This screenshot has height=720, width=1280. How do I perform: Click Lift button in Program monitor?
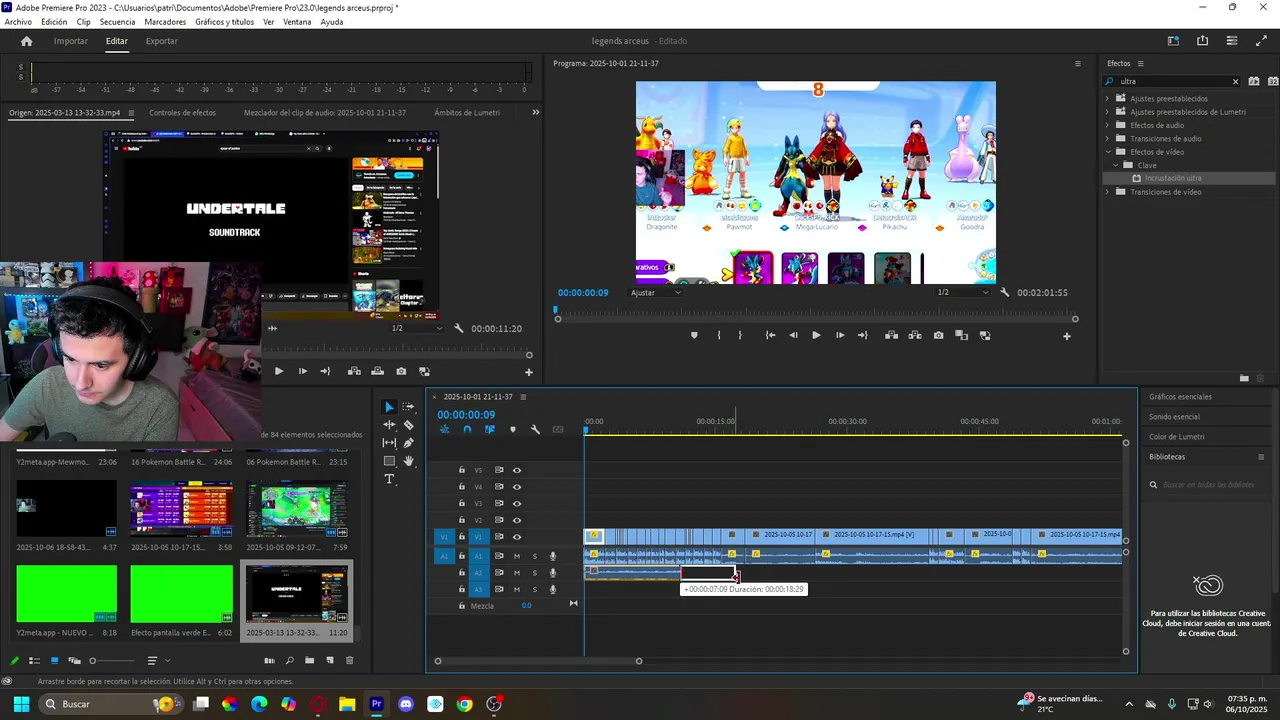891,335
